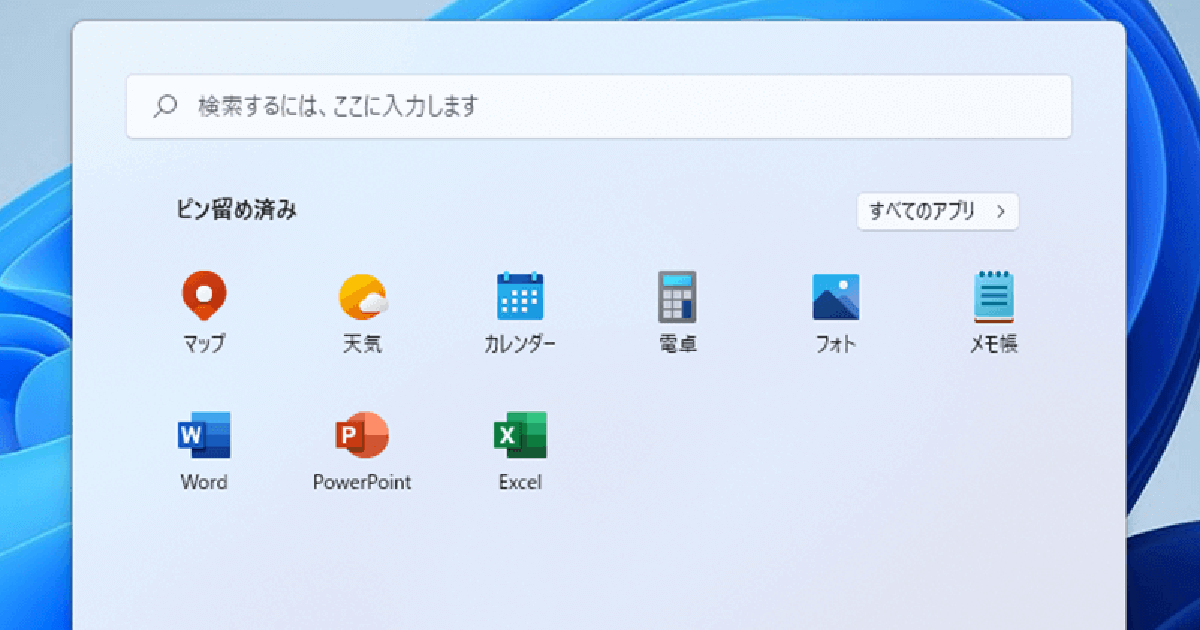Launch the 電卓 (Calculator) app icon
This screenshot has height=630, width=1200.
pyautogui.click(x=677, y=296)
